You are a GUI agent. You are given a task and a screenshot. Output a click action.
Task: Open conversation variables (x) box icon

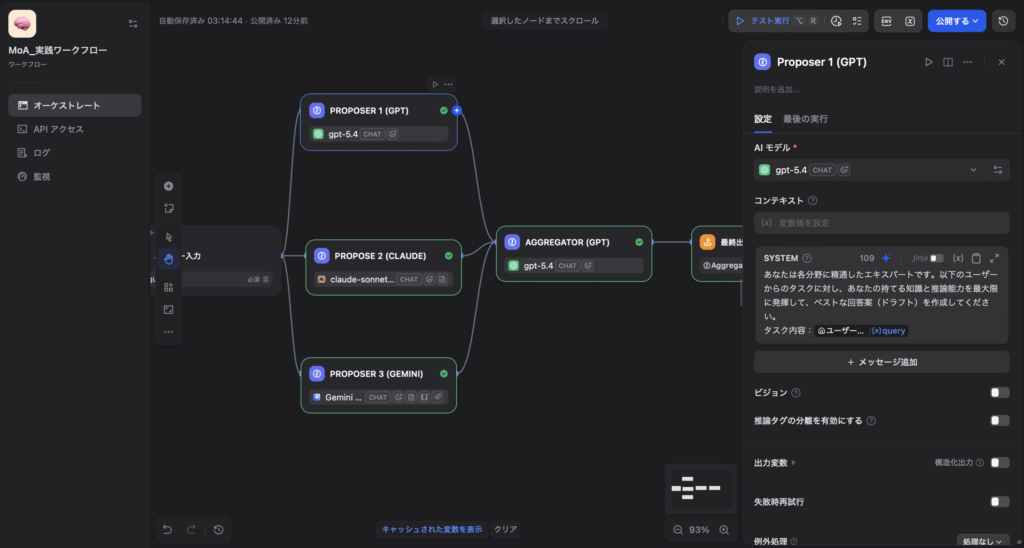click(x=910, y=21)
